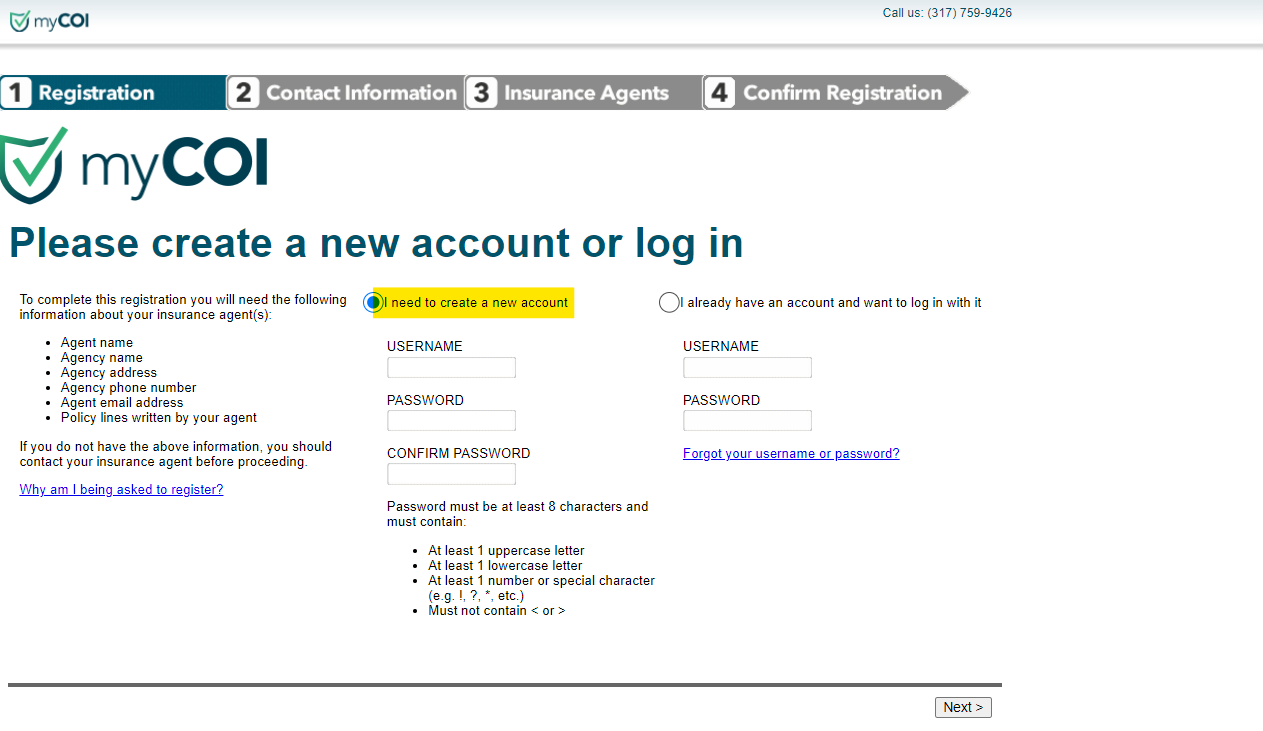The image size is (1263, 731).
Task: Click the USERNAME field under existing account login
Action: 746,367
